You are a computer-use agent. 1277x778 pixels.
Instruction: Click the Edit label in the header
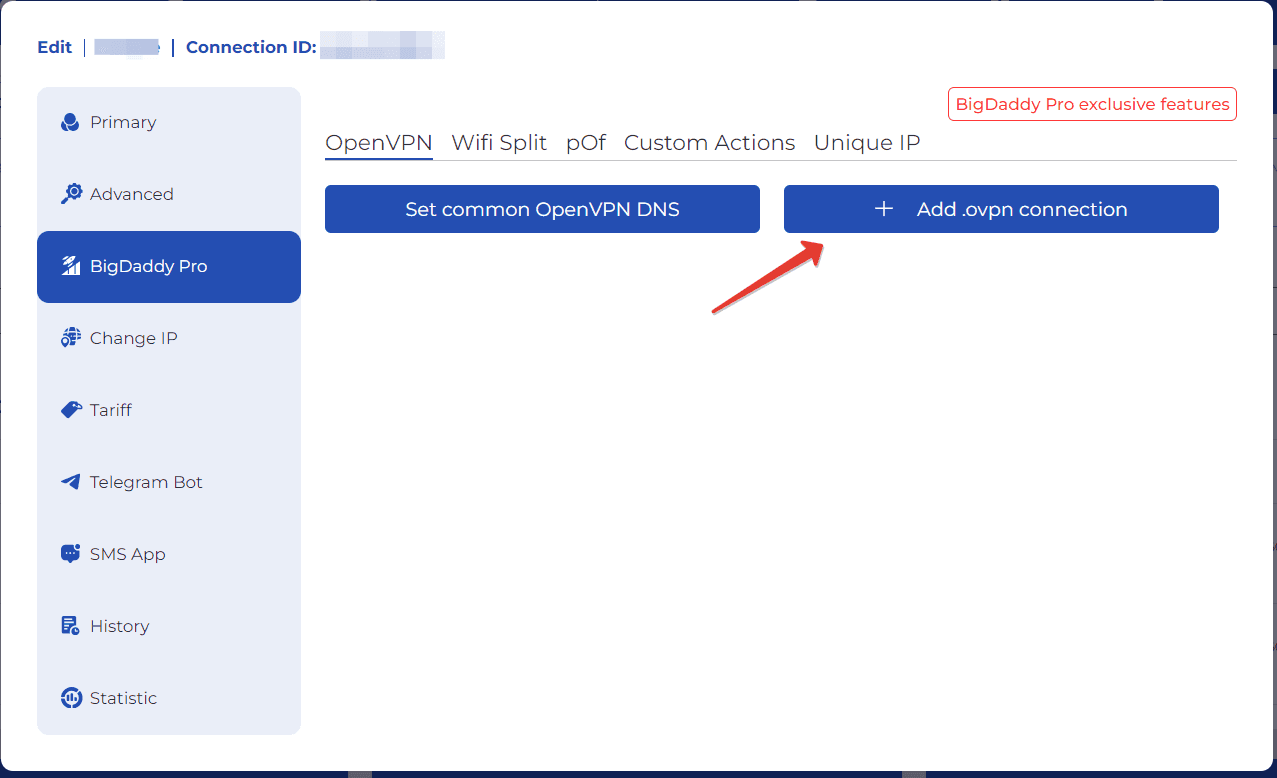(x=55, y=47)
